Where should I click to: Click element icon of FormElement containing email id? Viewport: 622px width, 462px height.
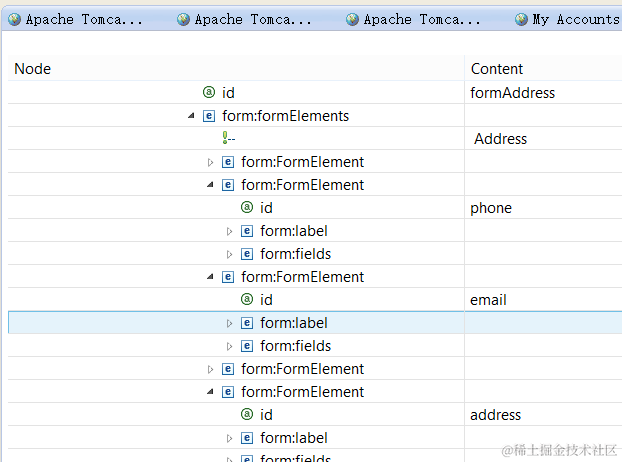coord(228,277)
